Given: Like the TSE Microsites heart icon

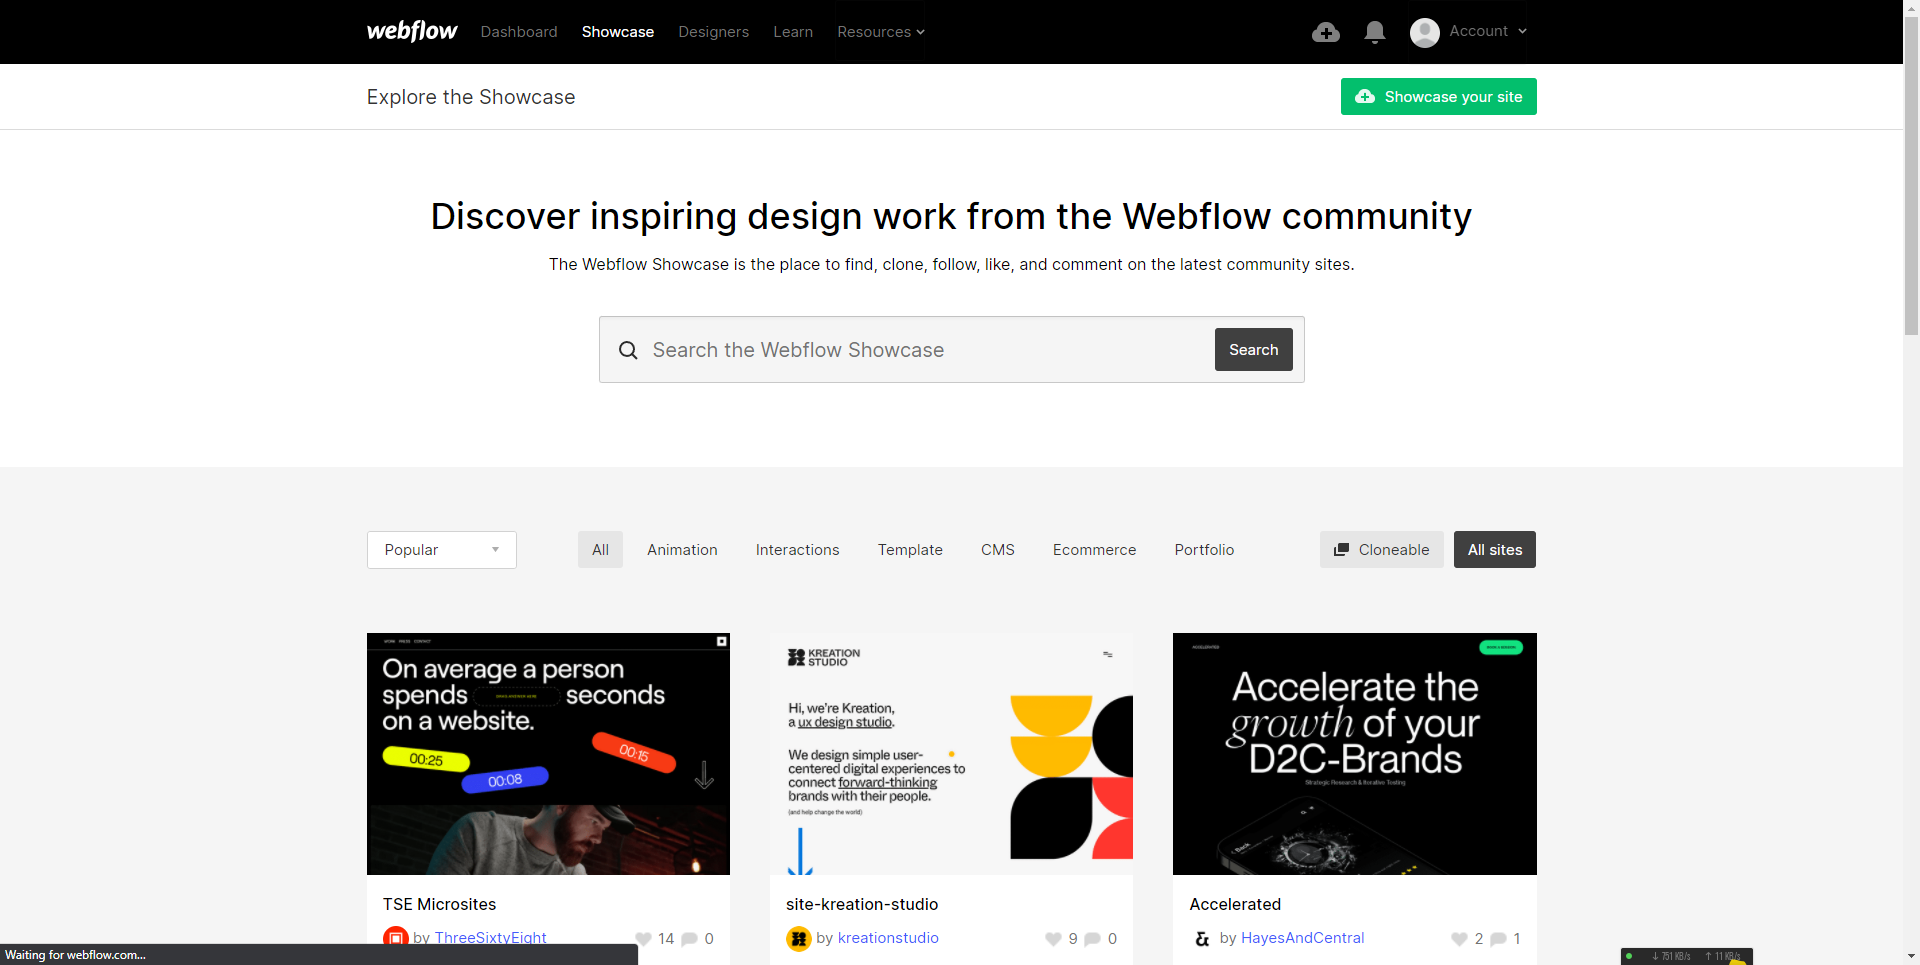Looking at the screenshot, I should coord(643,939).
